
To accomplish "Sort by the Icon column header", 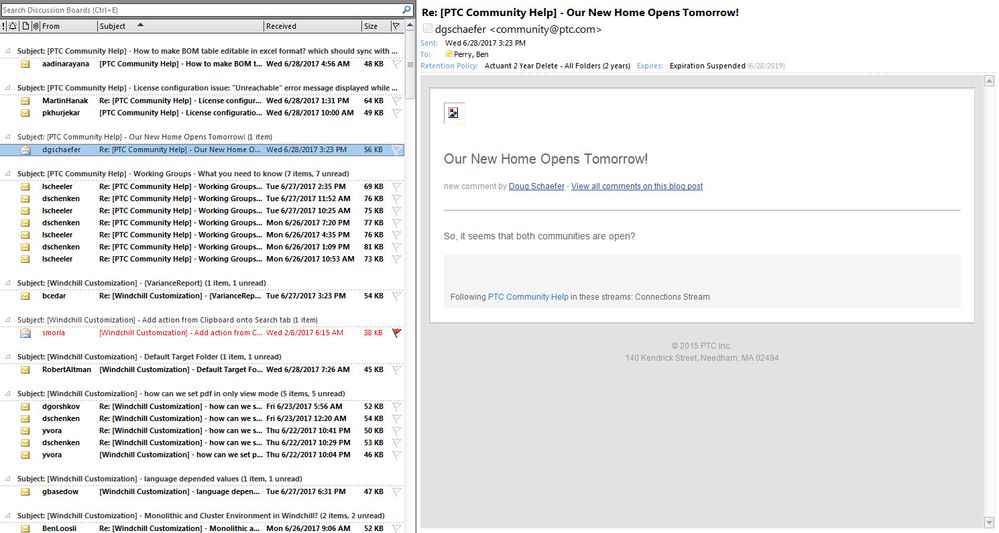I will 25,26.
